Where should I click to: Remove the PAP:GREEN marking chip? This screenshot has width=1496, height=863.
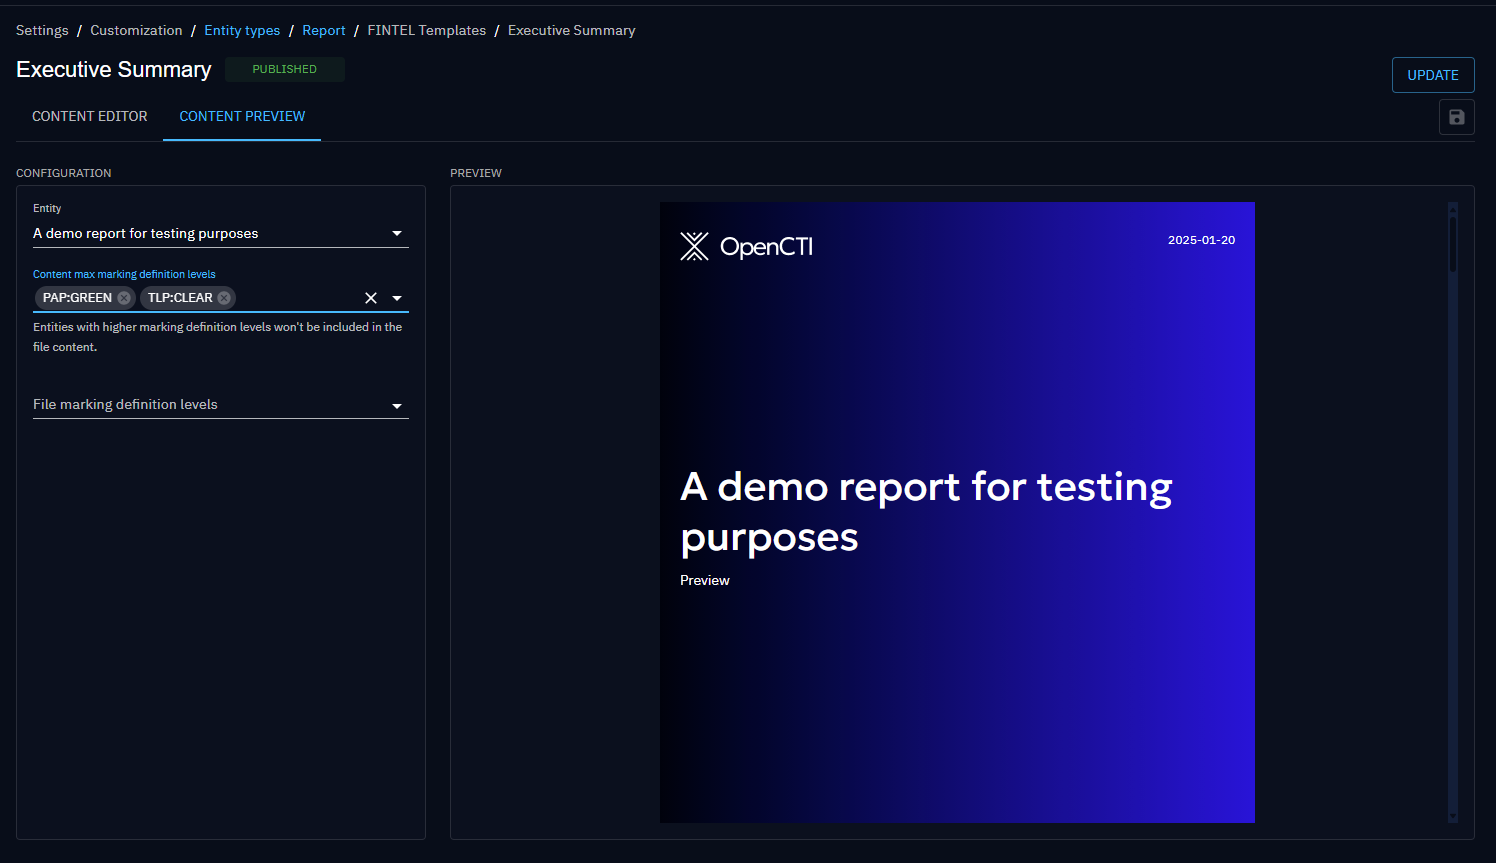tap(124, 298)
